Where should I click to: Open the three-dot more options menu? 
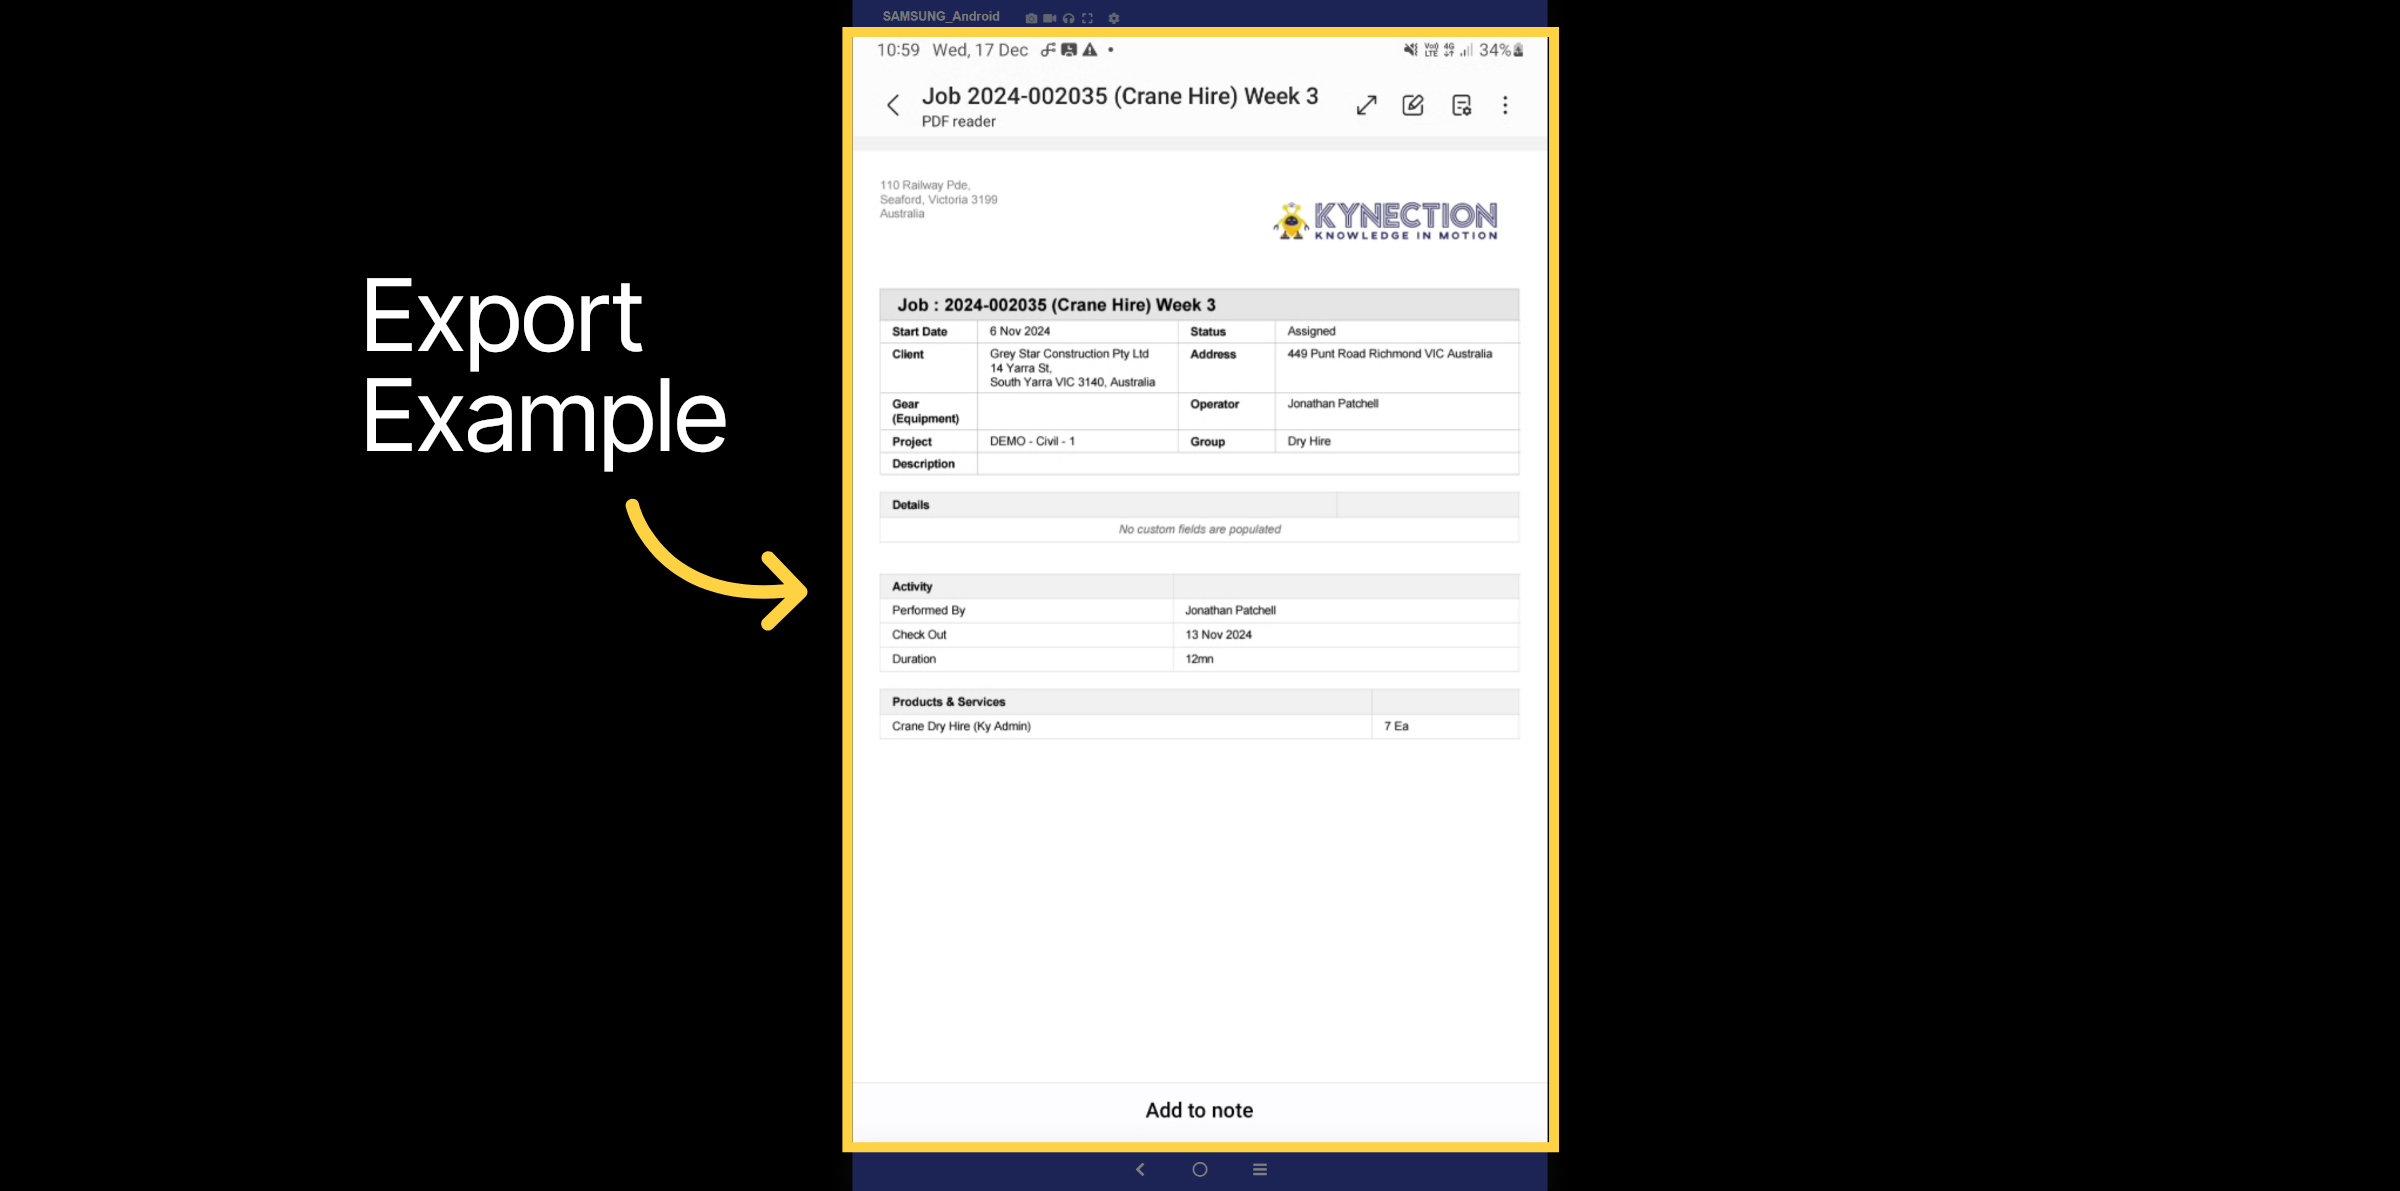tap(1505, 105)
